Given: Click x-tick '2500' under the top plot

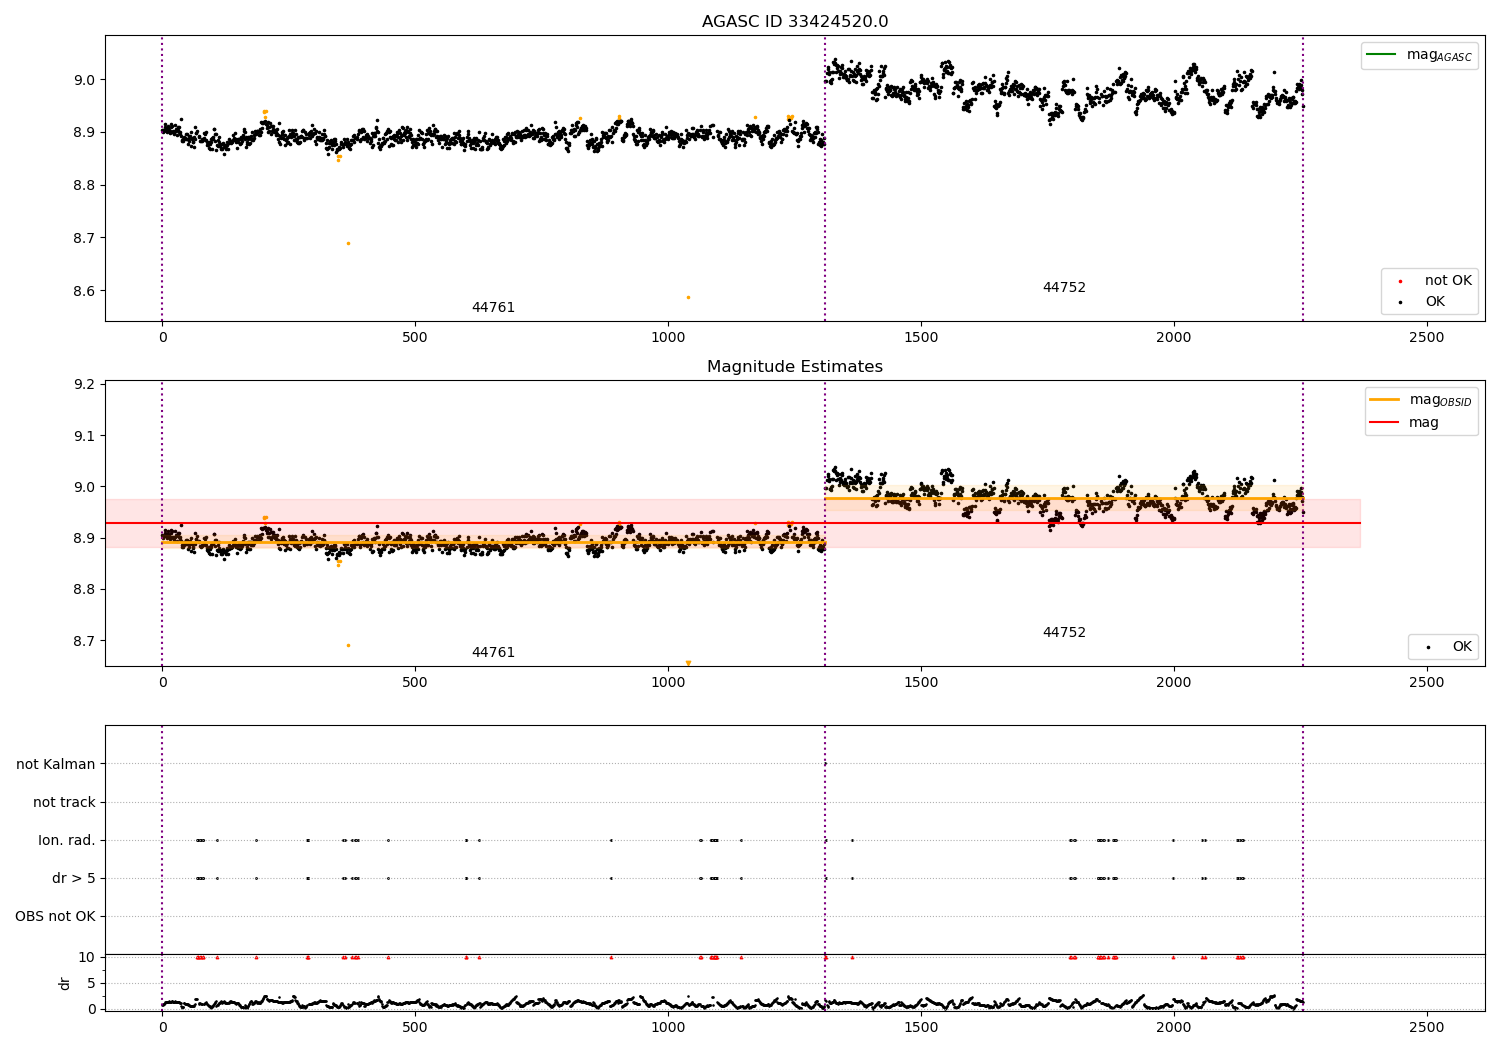Looking at the screenshot, I should (1426, 338).
